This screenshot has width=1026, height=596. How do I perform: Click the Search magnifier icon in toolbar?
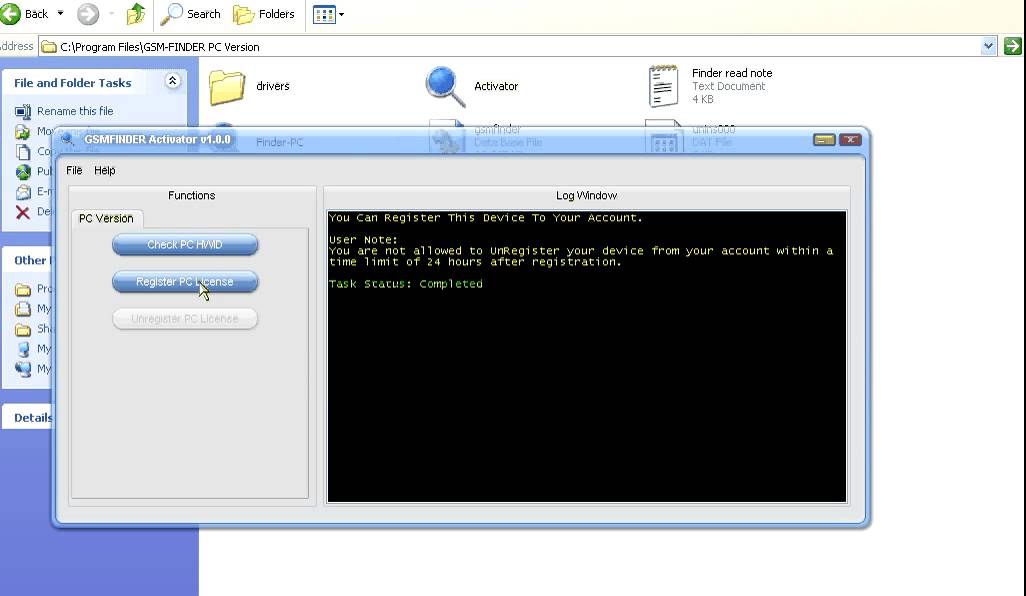[x=171, y=14]
